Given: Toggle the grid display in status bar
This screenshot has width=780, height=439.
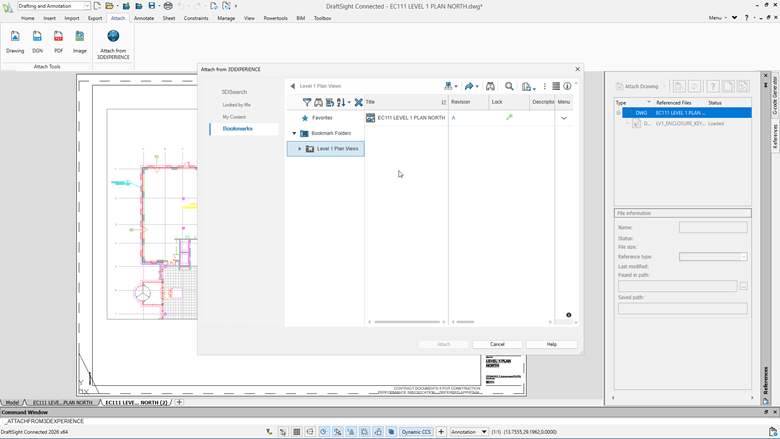Looking at the screenshot, I should (x=296, y=432).
